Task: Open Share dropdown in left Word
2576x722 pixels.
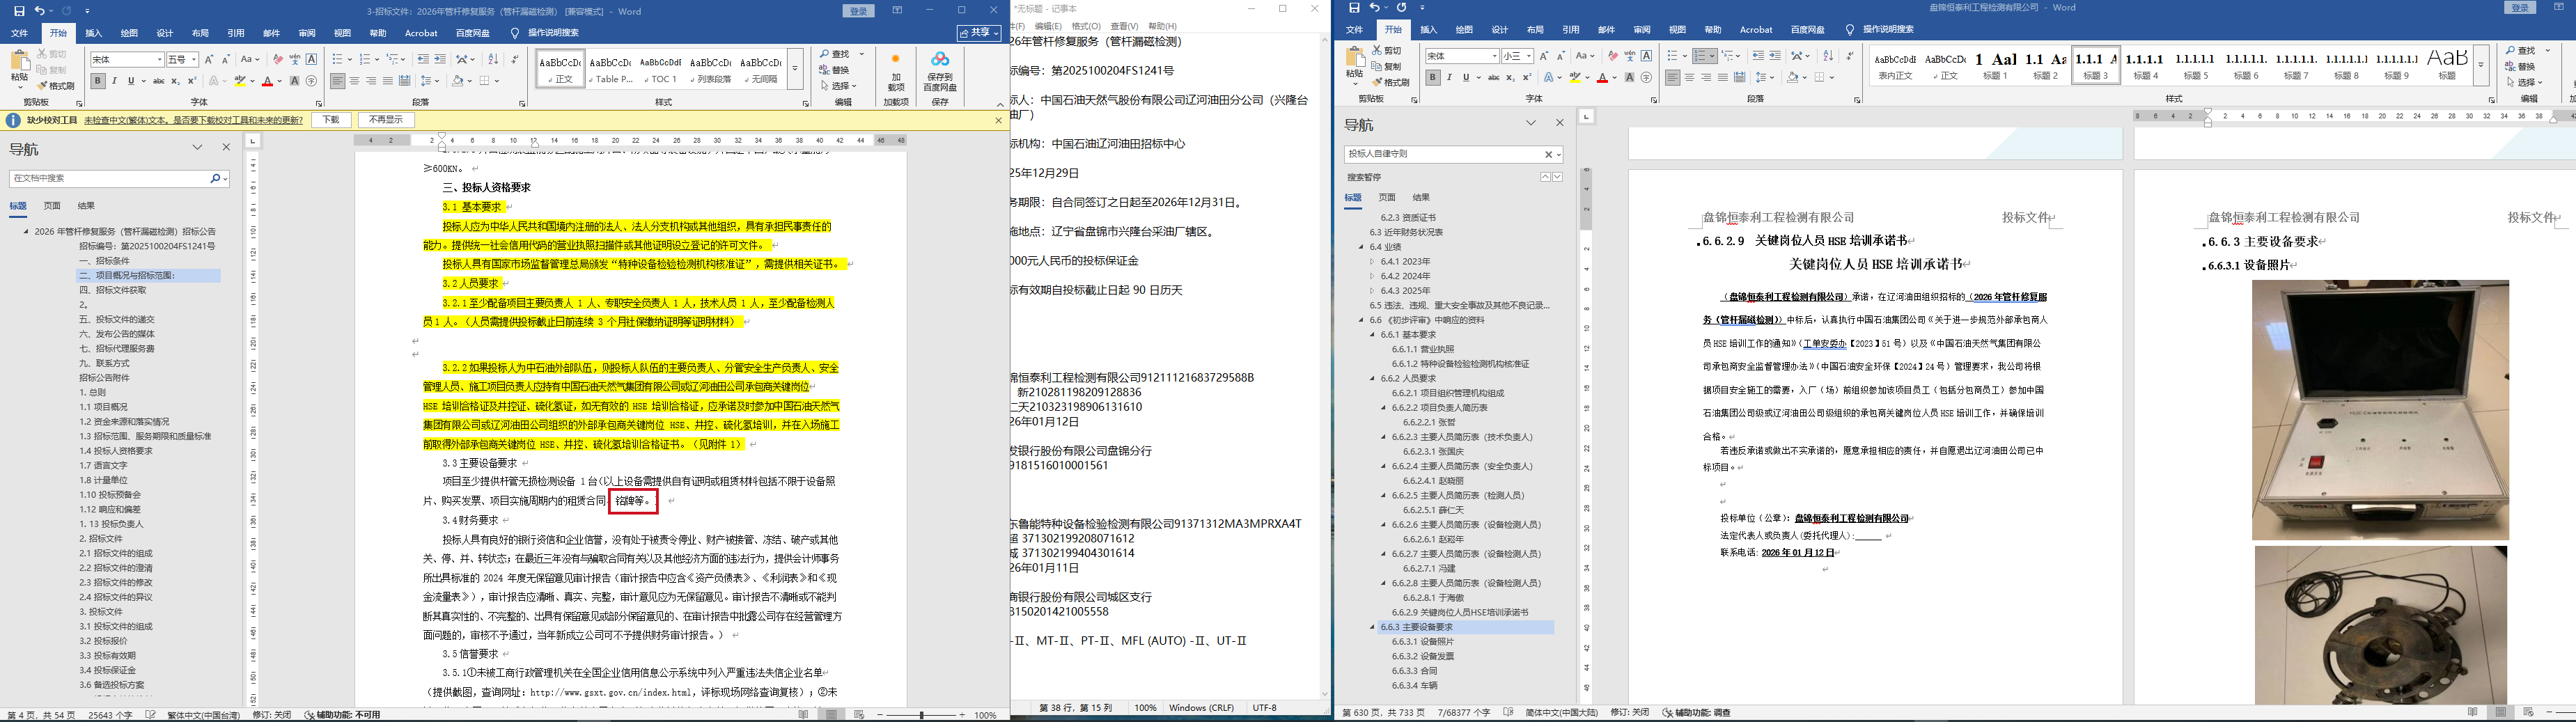Action: coord(978,33)
